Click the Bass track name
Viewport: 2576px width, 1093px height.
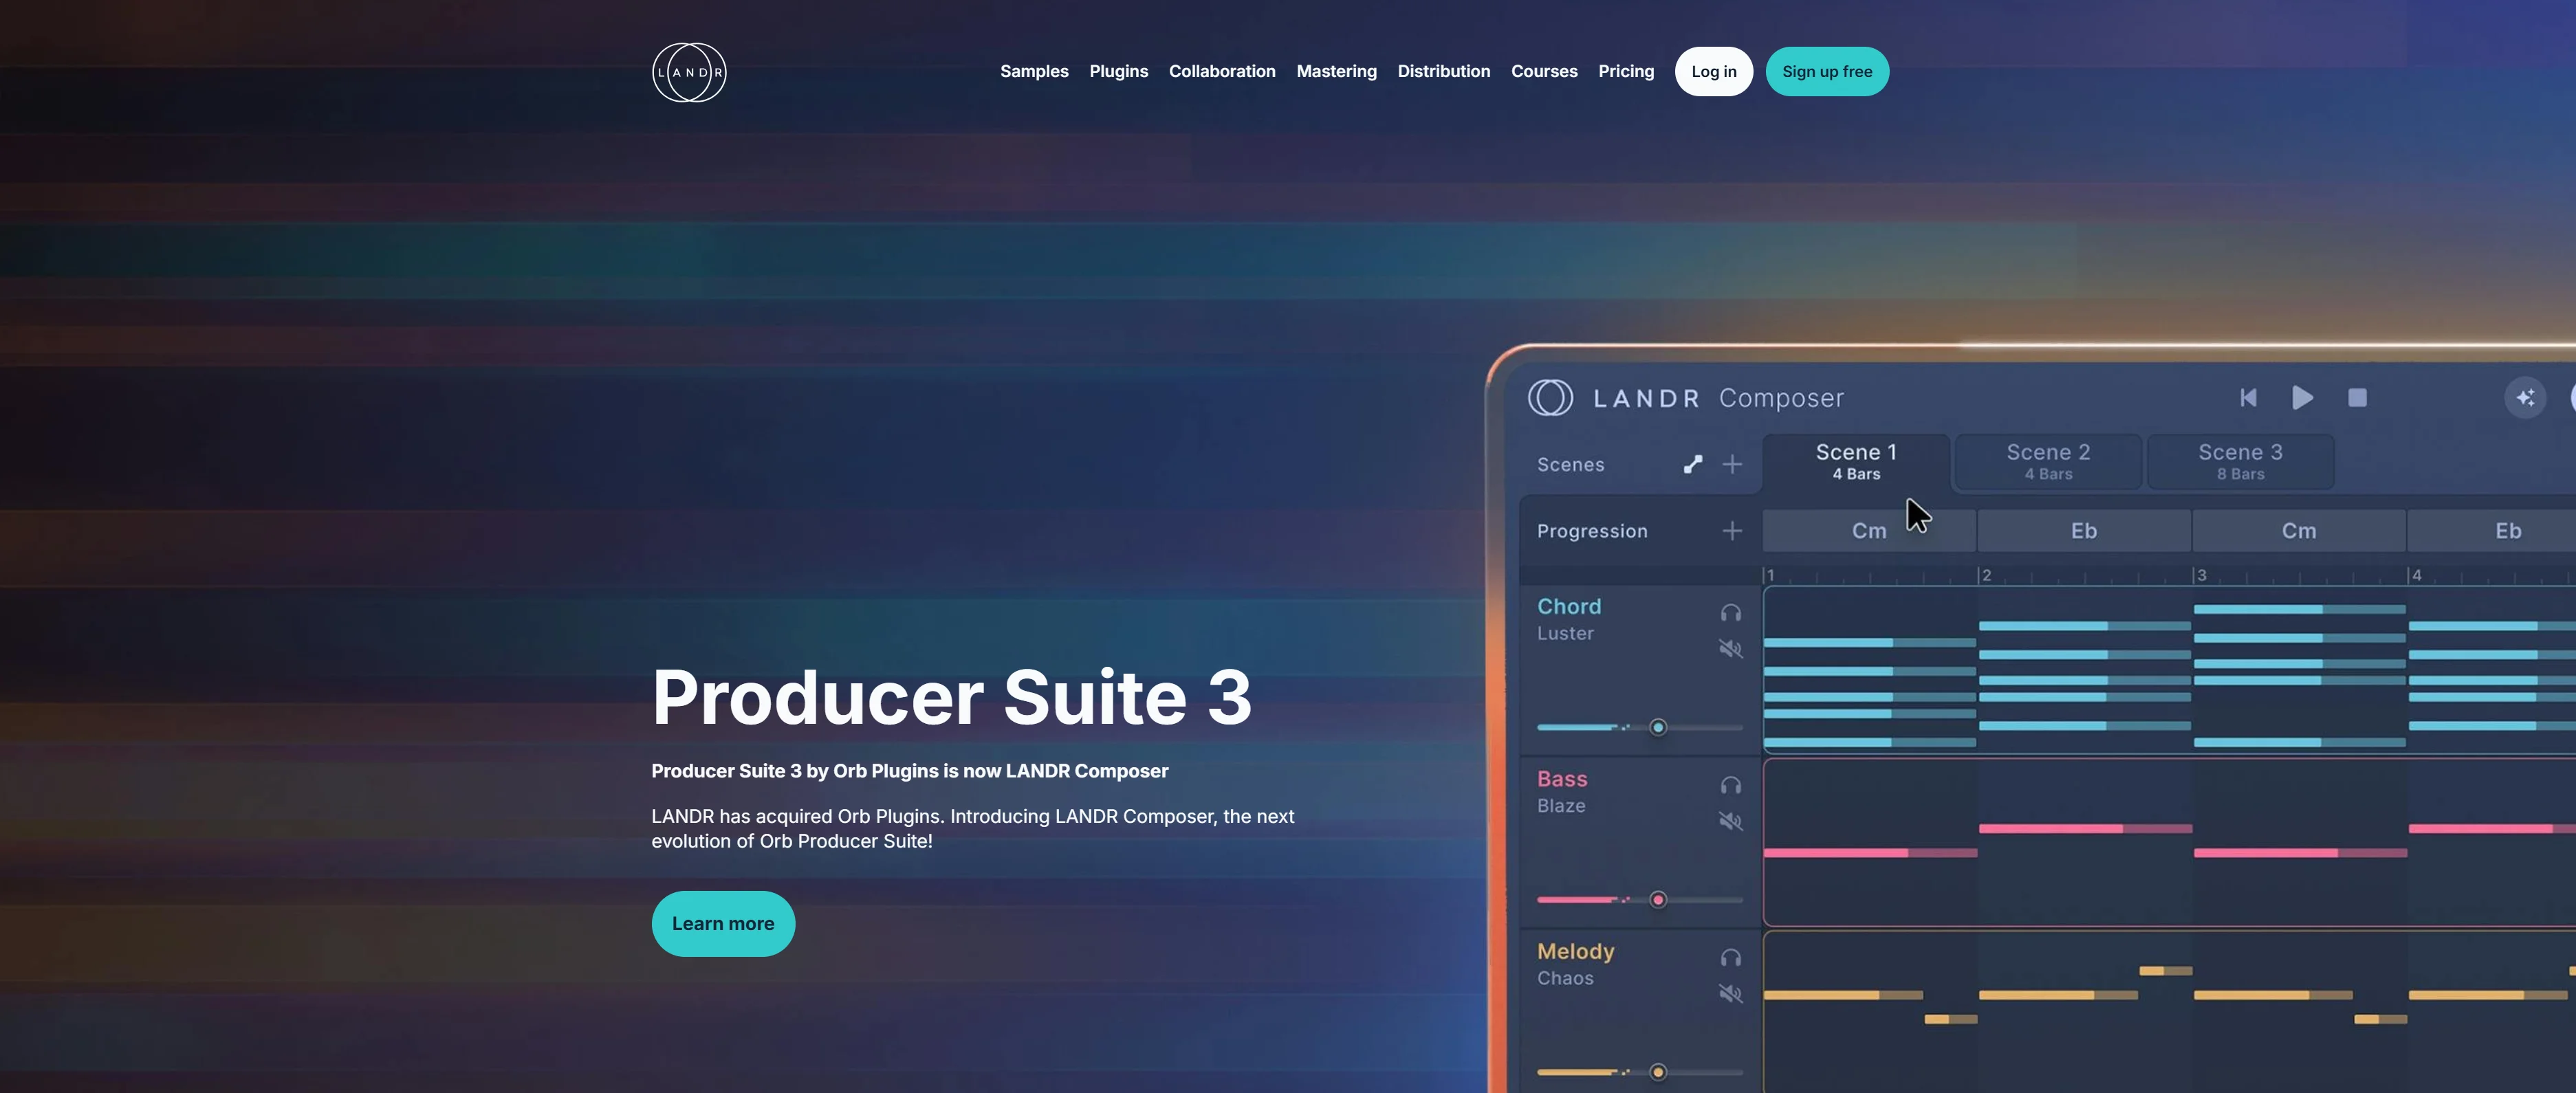coord(1562,779)
